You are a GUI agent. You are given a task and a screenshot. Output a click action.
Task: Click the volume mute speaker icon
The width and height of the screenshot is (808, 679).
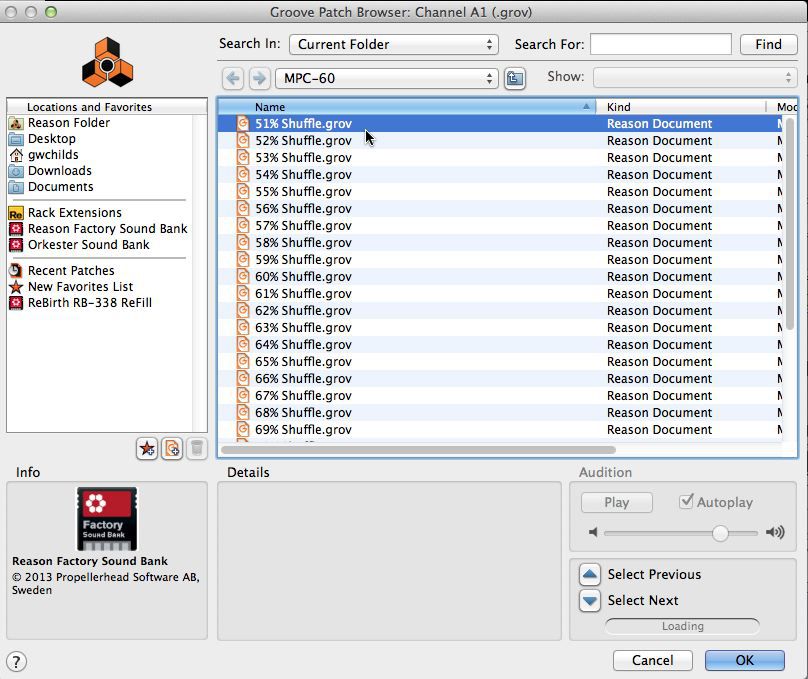pos(593,532)
